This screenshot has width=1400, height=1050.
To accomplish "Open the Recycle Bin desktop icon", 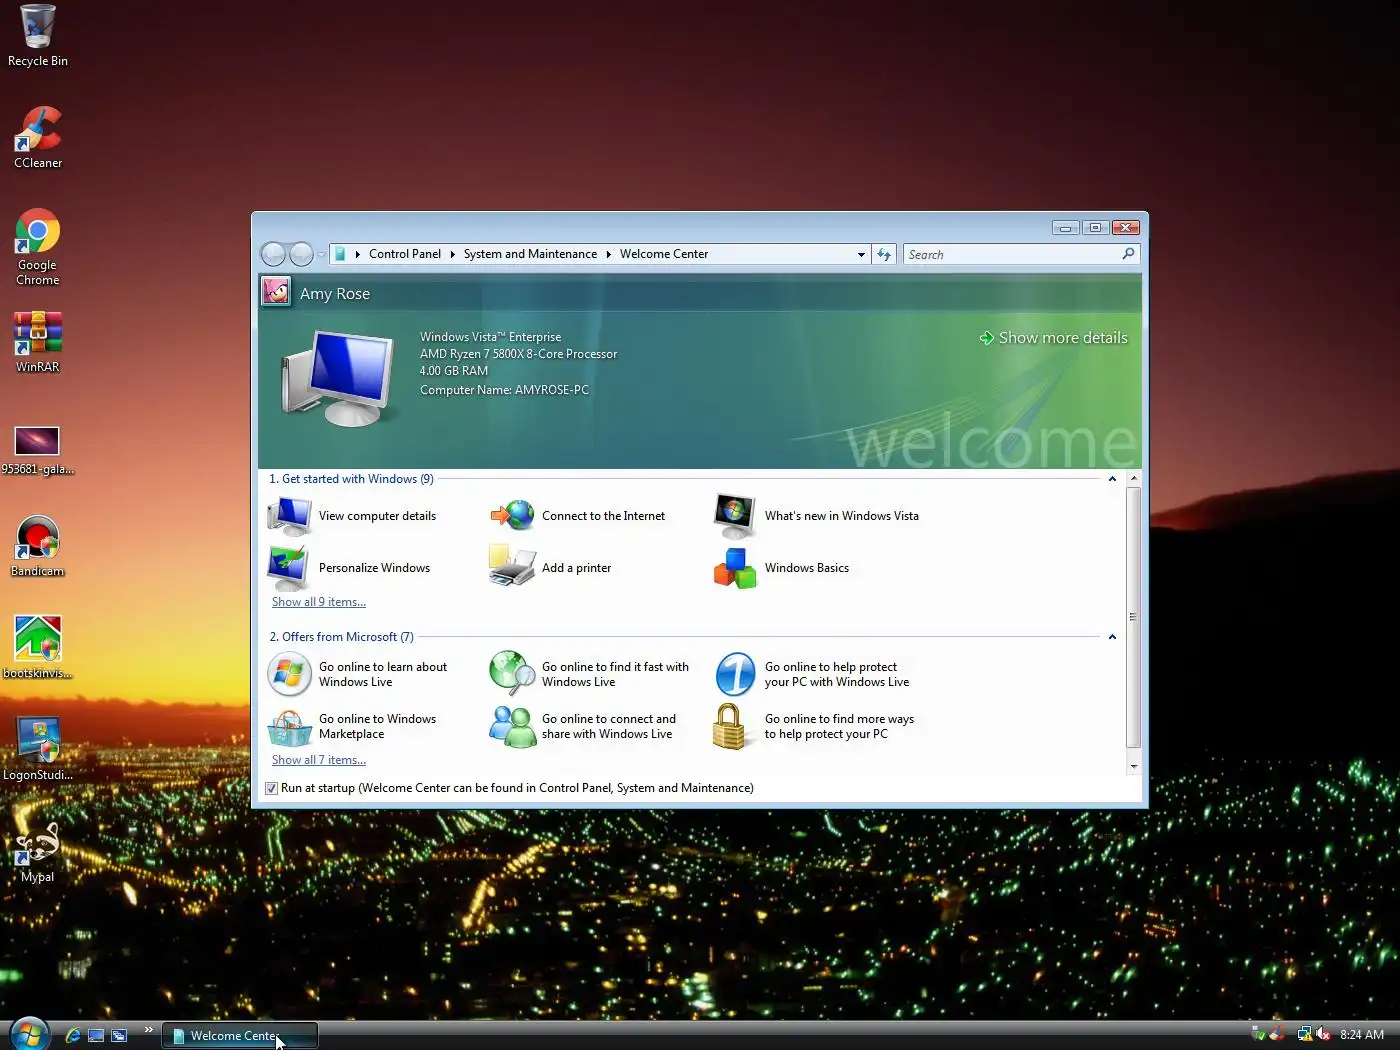I will point(38,36).
